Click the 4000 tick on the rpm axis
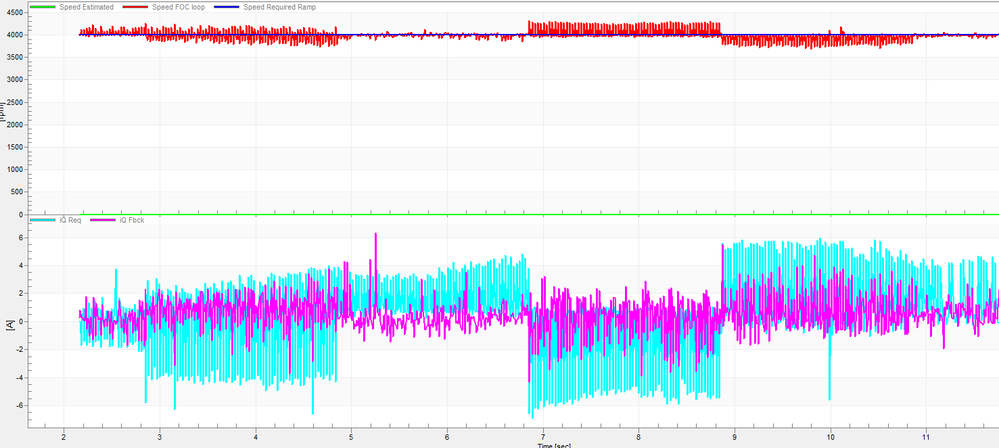 (17, 35)
